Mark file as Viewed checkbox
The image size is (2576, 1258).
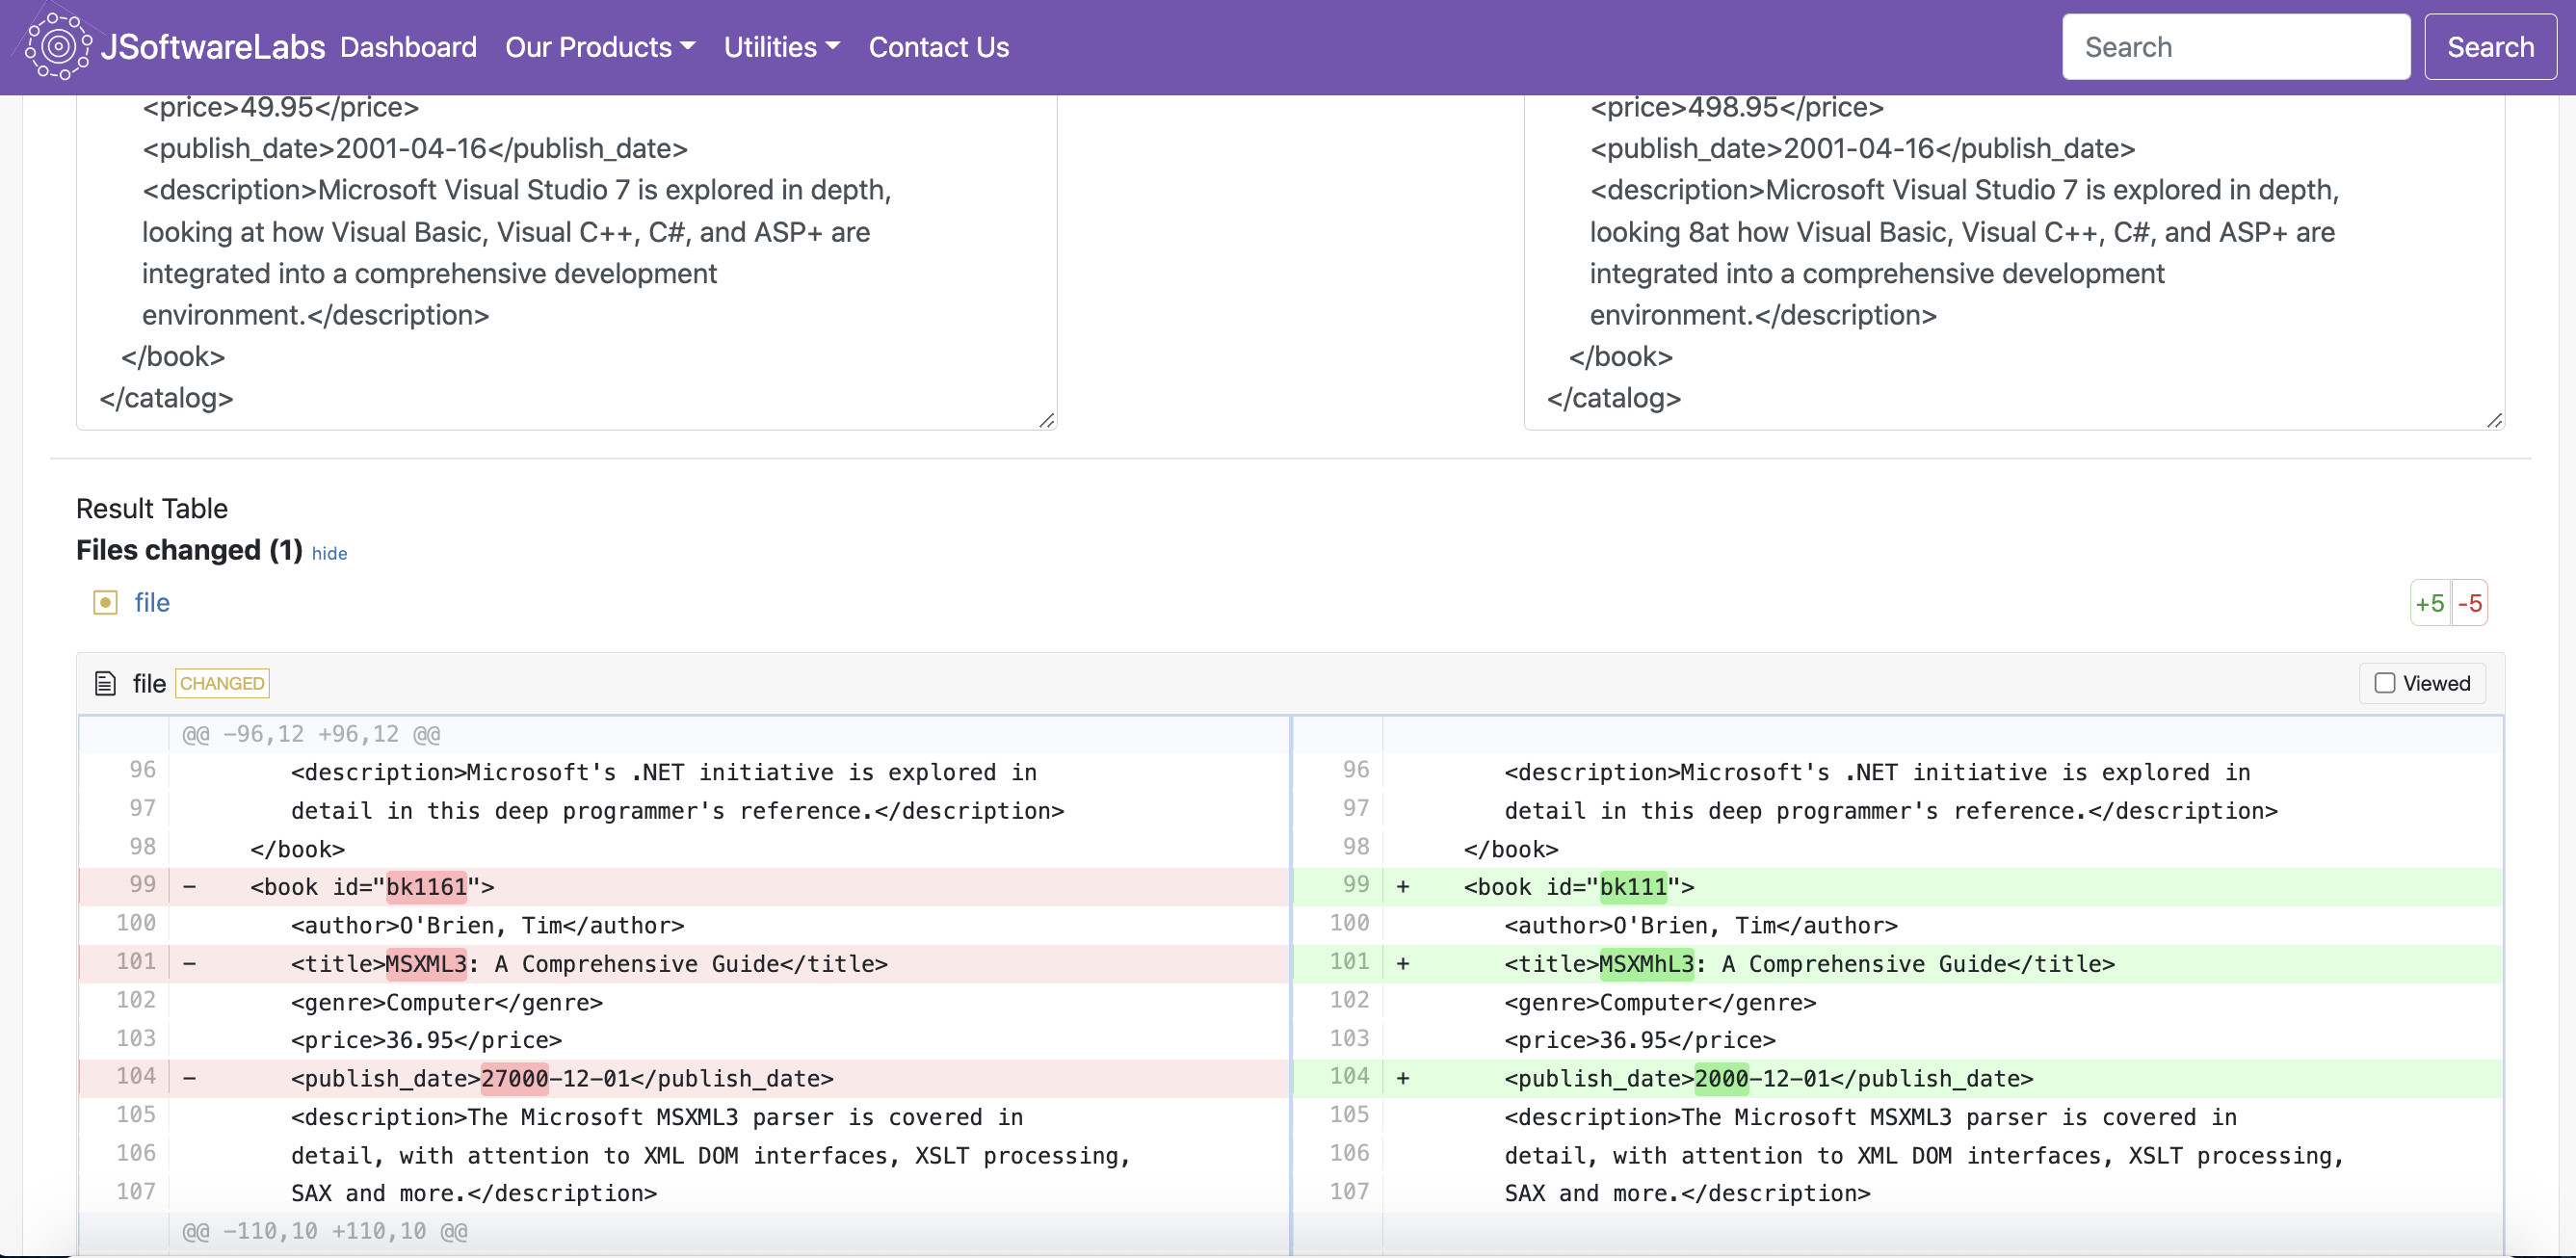click(2384, 683)
